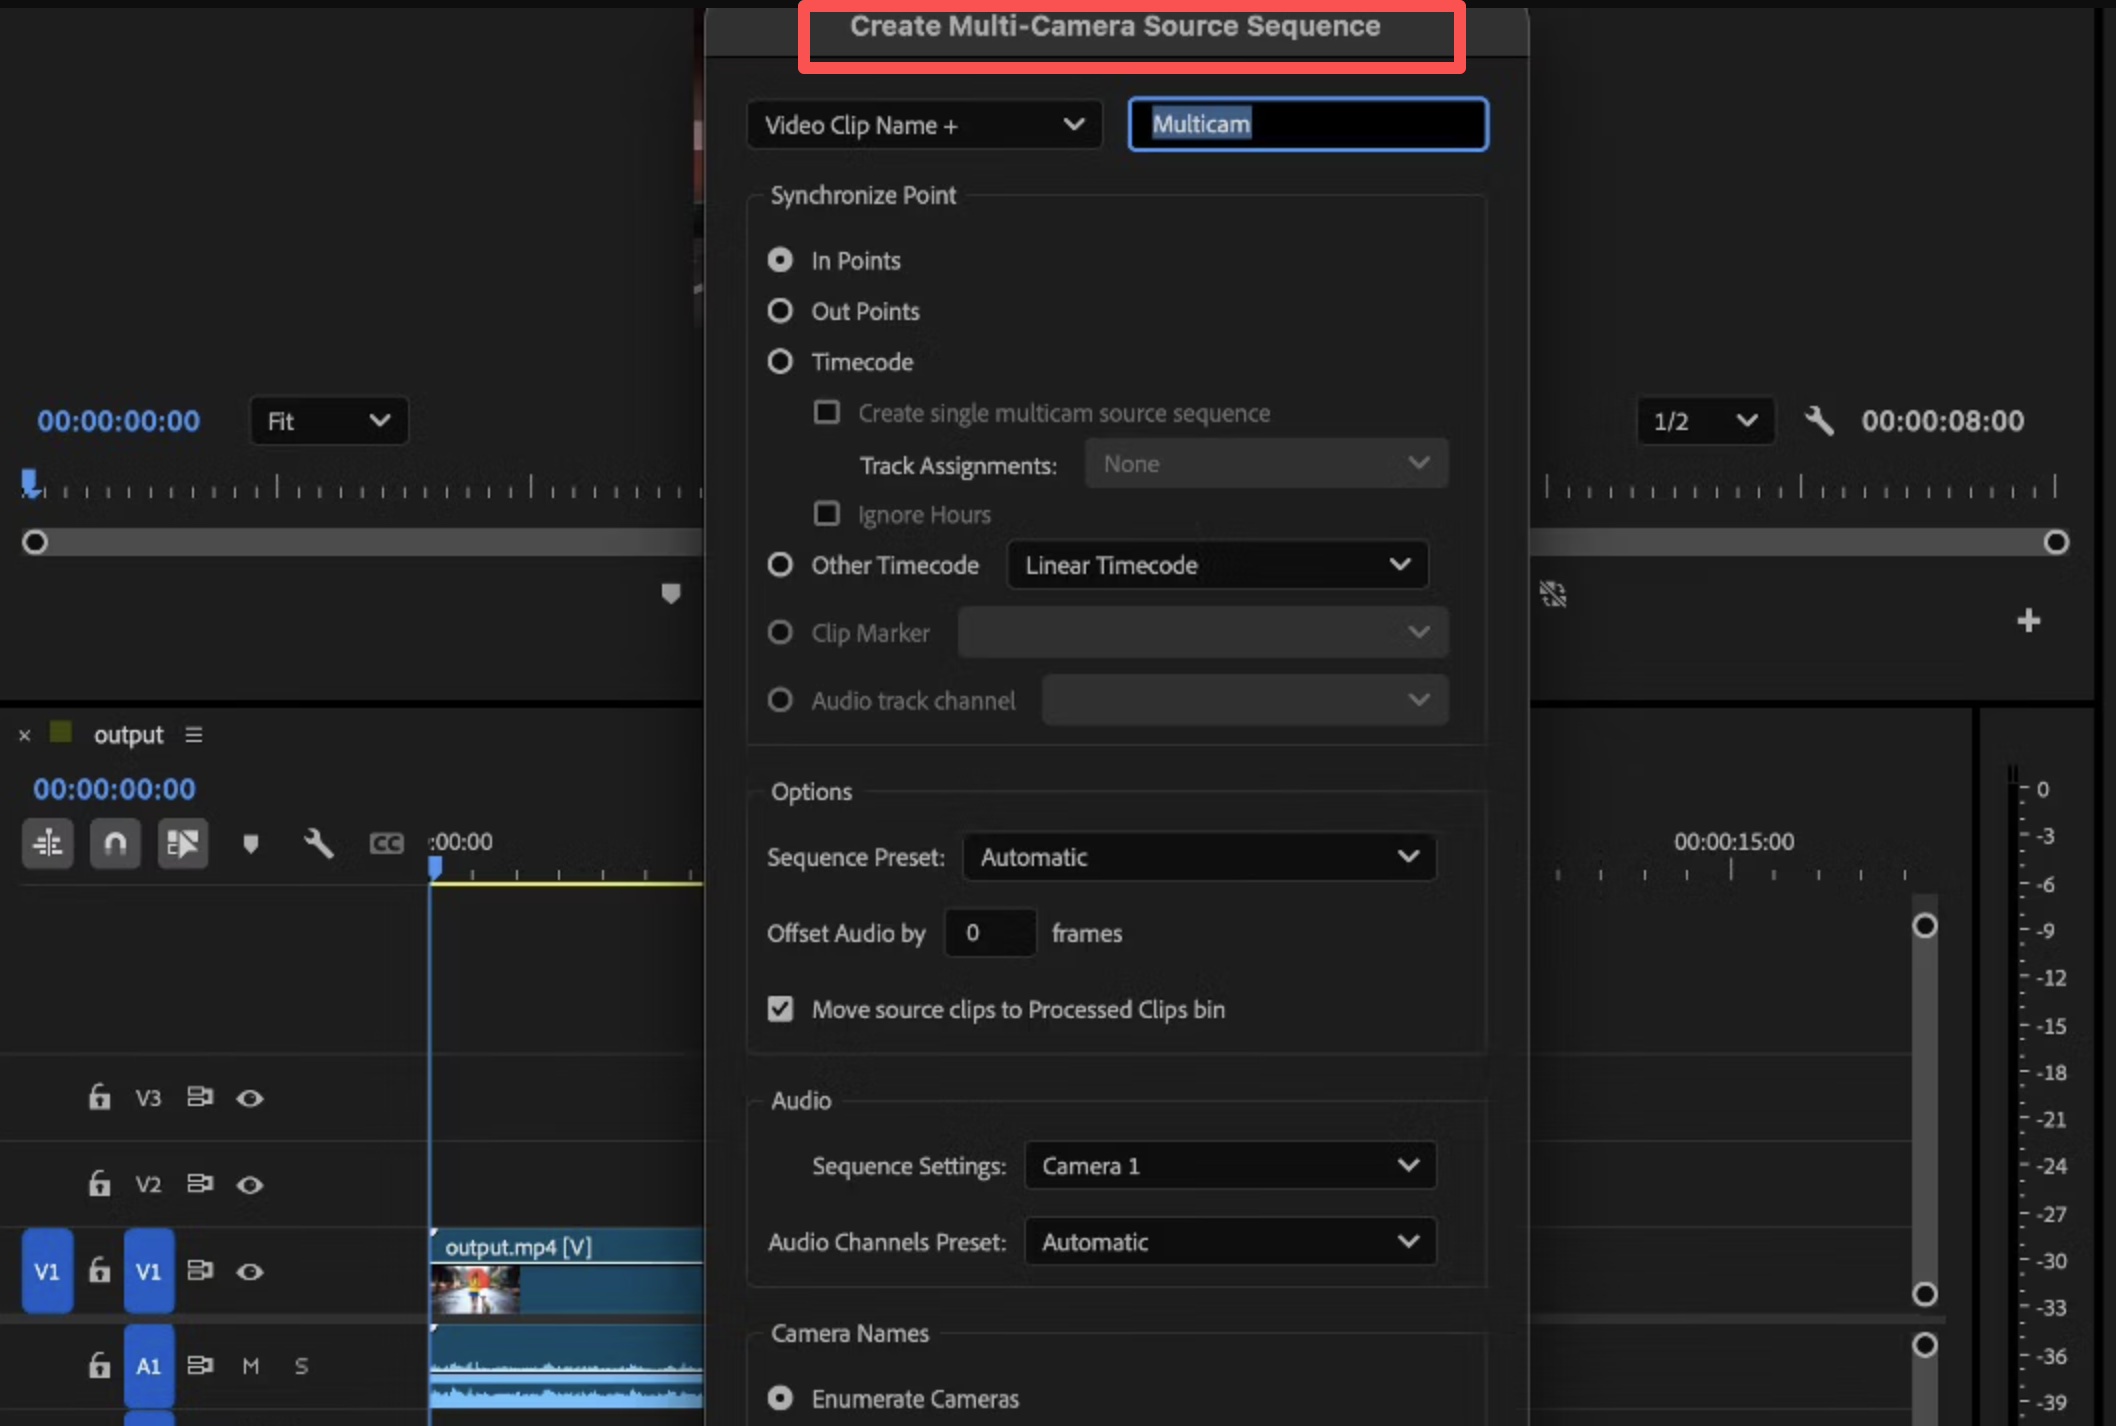Add marker in timeline toolbar
The height and width of the screenshot is (1426, 2116).
click(x=251, y=844)
